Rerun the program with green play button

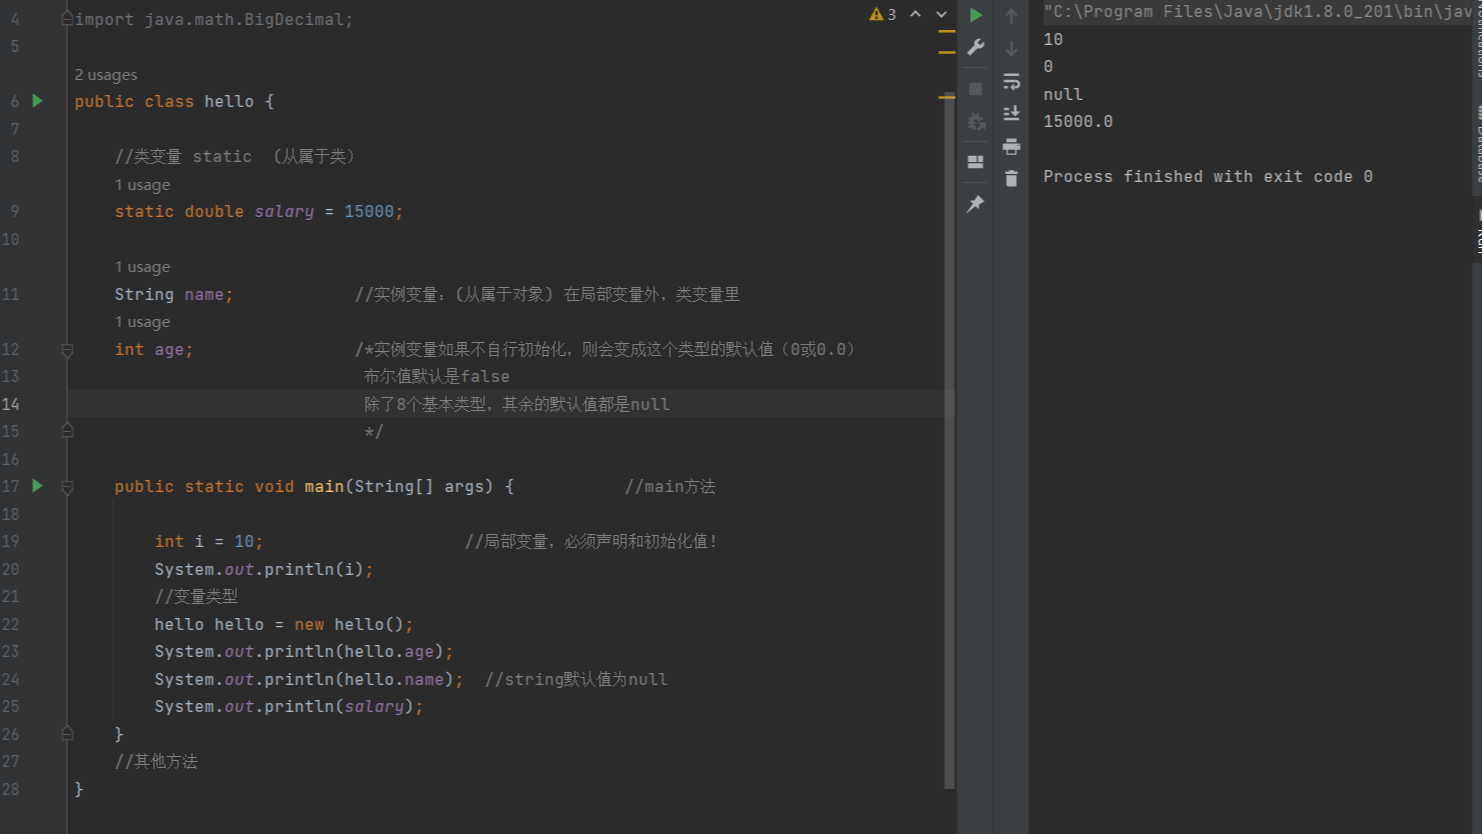click(x=976, y=15)
